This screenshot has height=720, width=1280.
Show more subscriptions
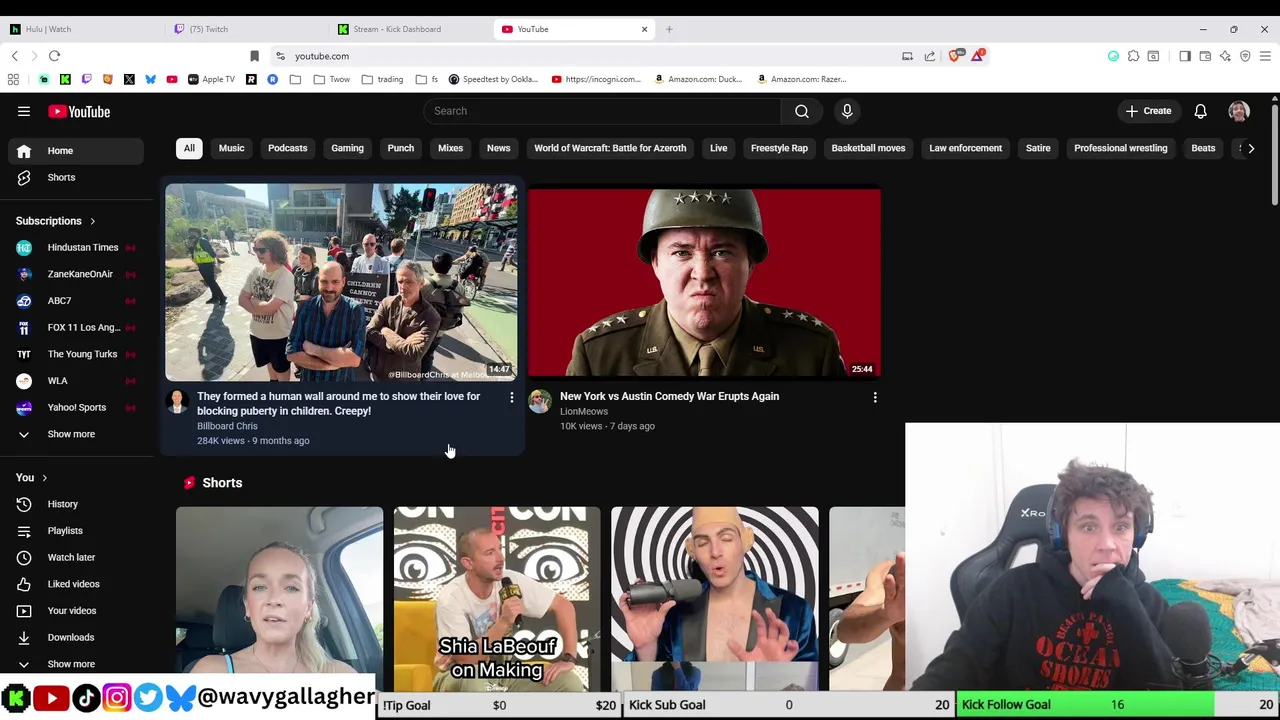[71, 434]
